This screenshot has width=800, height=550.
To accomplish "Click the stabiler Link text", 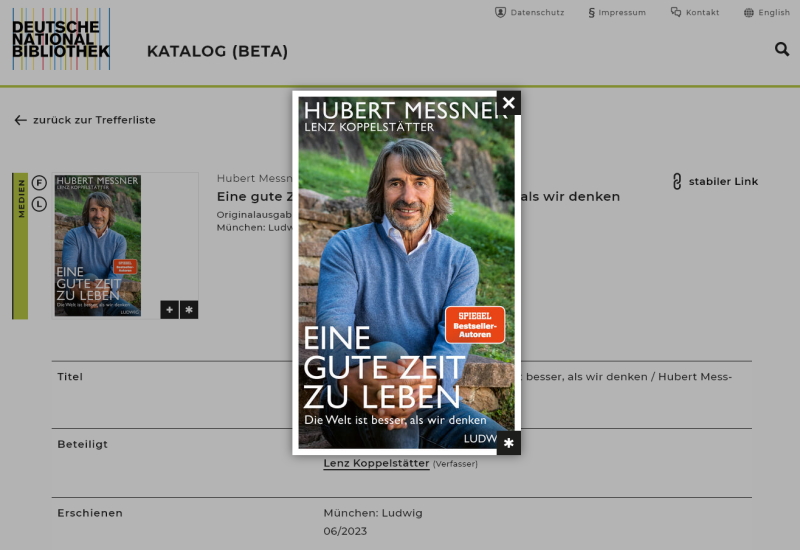I will pyautogui.click(x=723, y=182).
